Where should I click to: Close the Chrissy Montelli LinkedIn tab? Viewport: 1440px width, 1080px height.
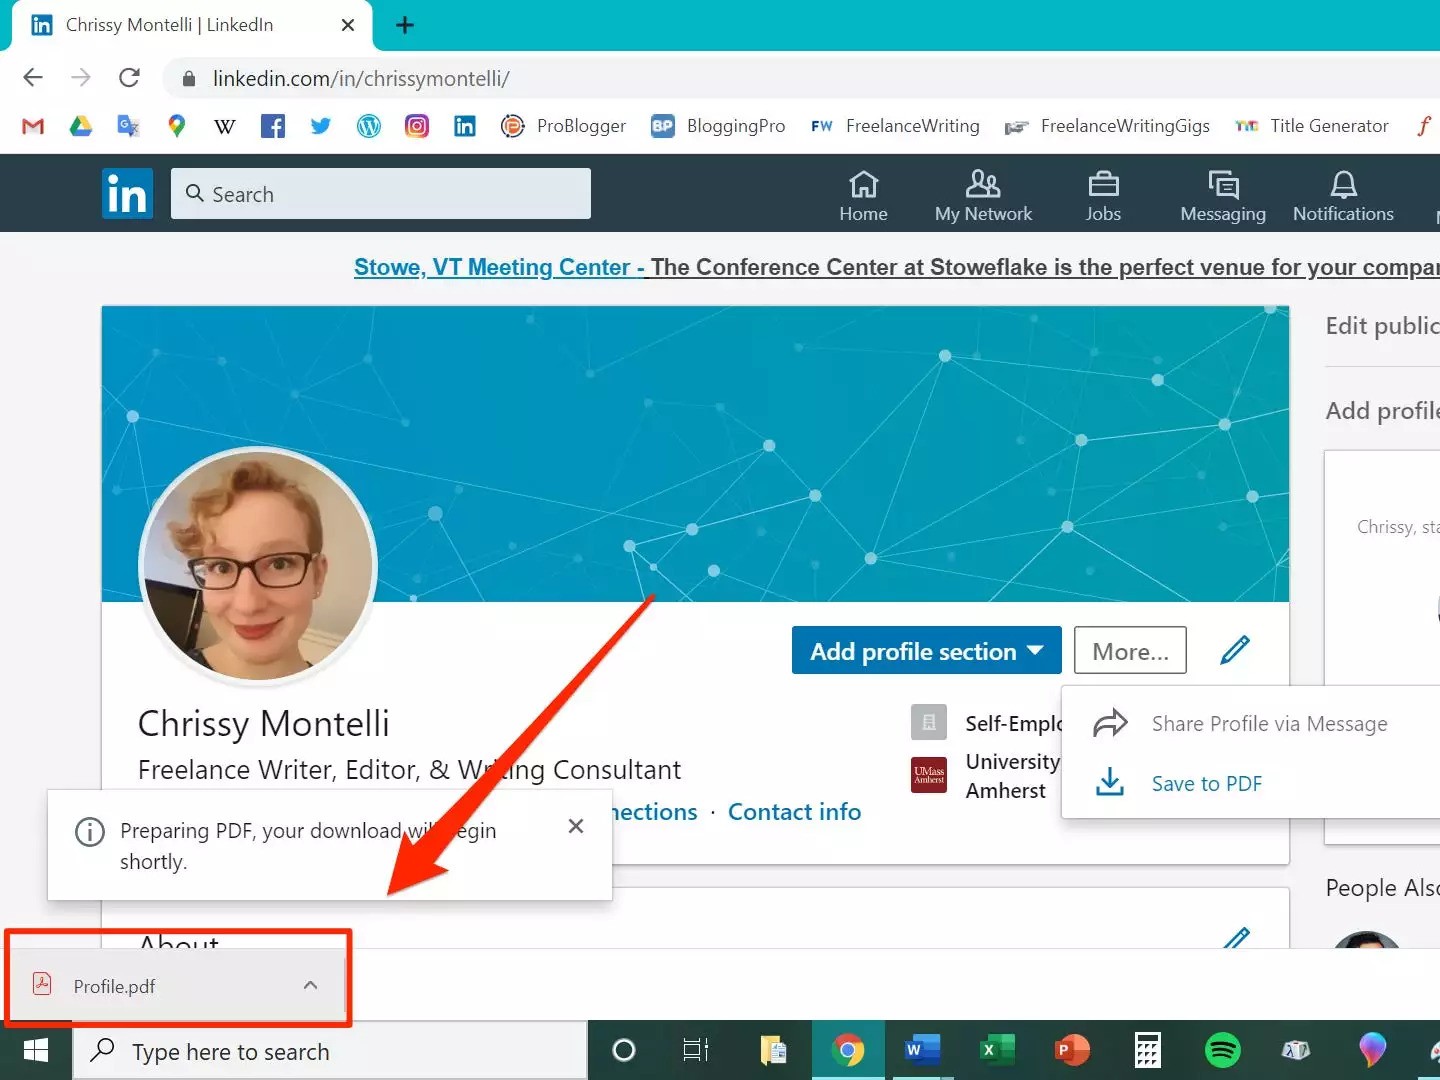point(348,25)
